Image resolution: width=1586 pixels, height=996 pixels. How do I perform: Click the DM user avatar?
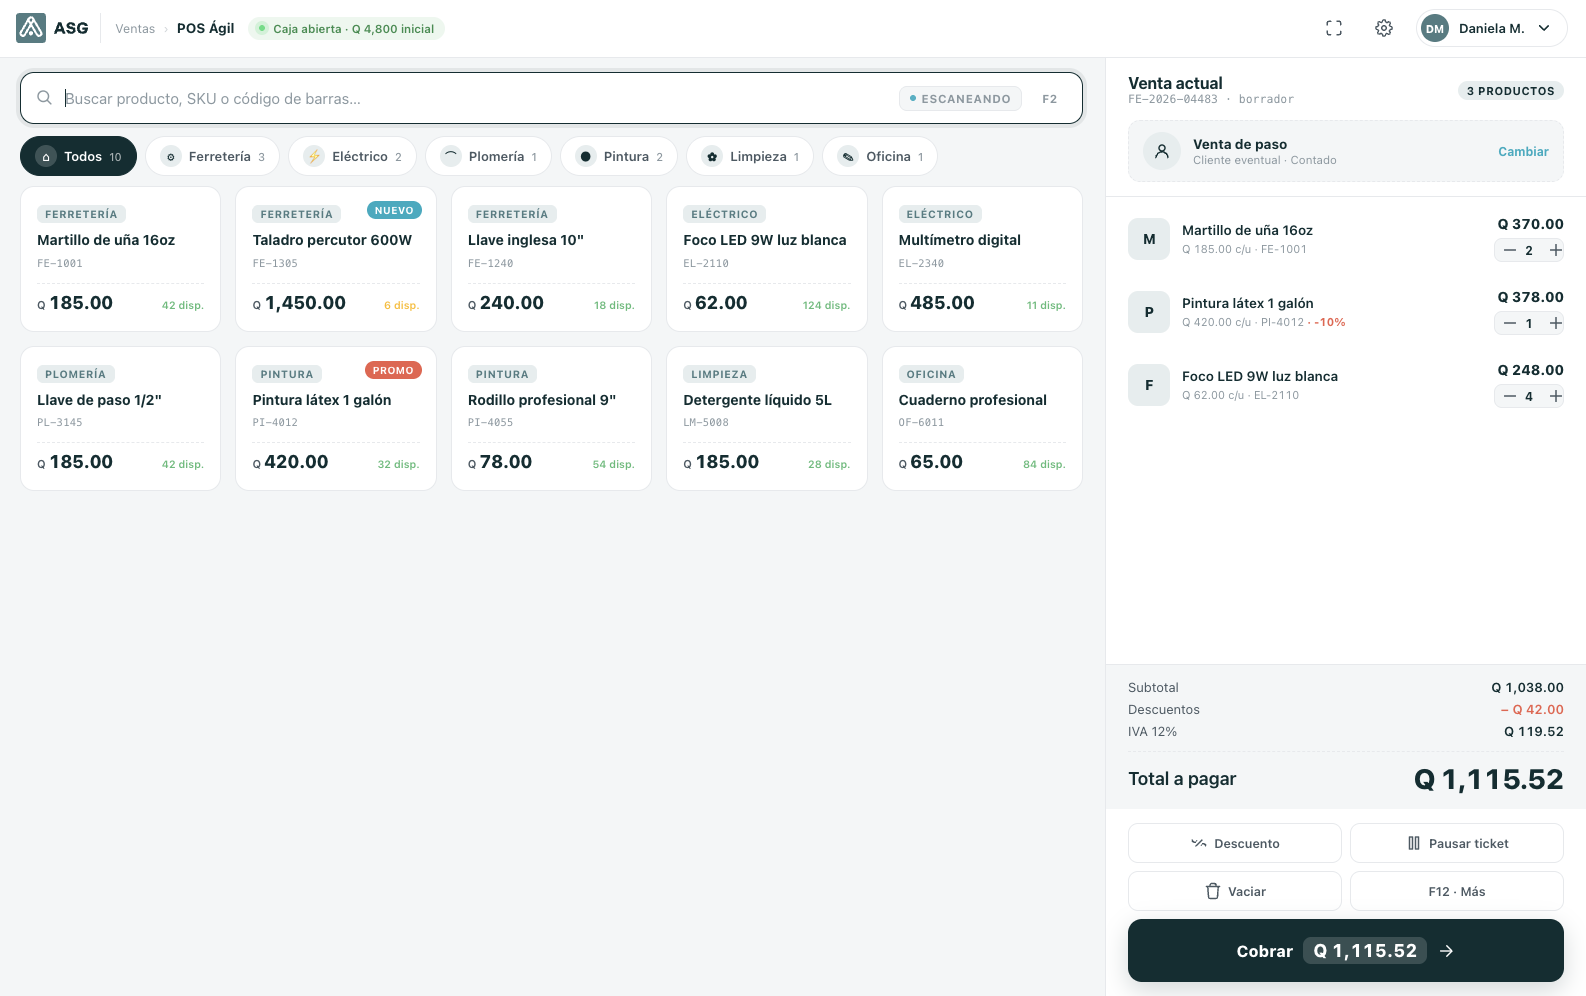pyautogui.click(x=1435, y=28)
